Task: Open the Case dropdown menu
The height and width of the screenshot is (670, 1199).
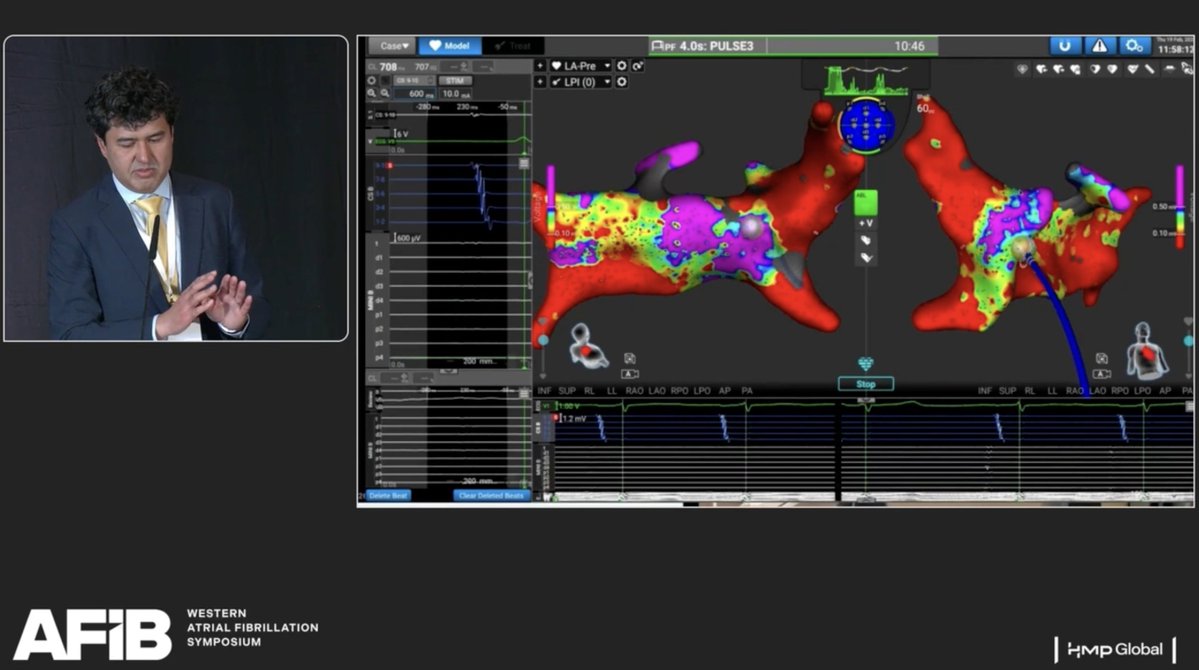Action: click(x=393, y=46)
